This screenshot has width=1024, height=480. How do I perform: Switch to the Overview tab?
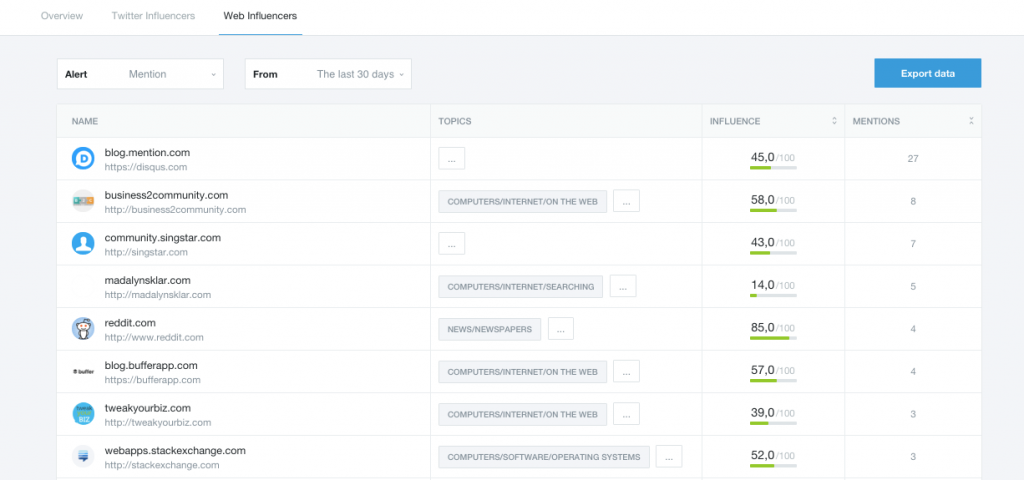point(62,16)
